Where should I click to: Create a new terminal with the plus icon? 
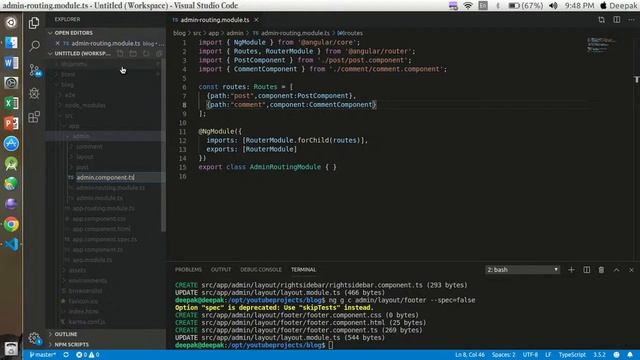coord(571,270)
